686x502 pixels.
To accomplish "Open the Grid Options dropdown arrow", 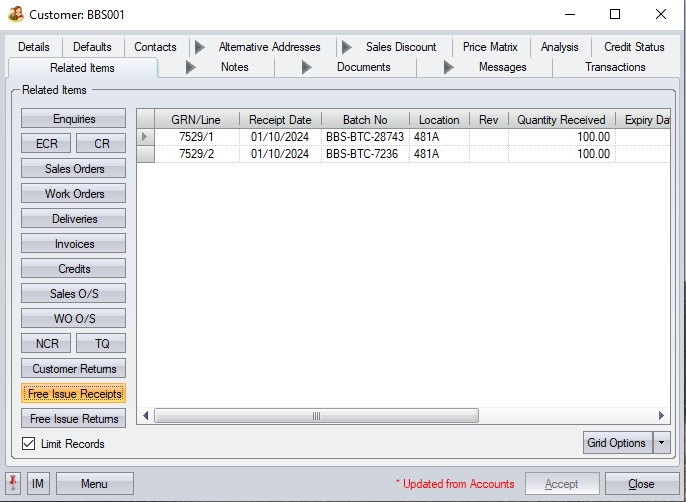I will [660, 443].
